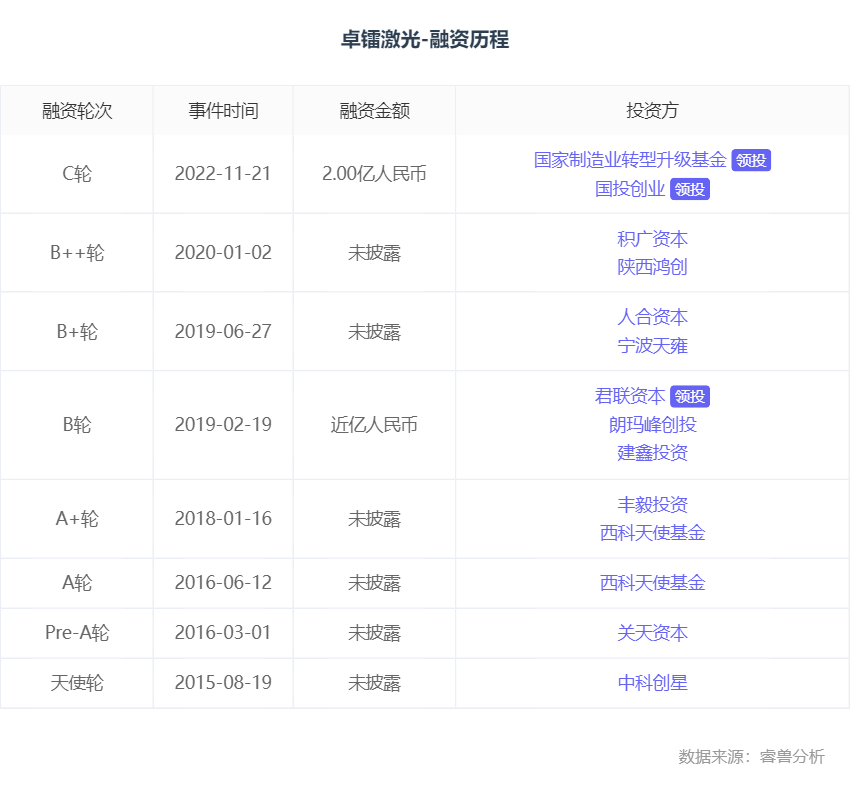This screenshot has height=800, width=850.
Task: Open the 朗玛峰创投 investor link
Action: pos(652,425)
